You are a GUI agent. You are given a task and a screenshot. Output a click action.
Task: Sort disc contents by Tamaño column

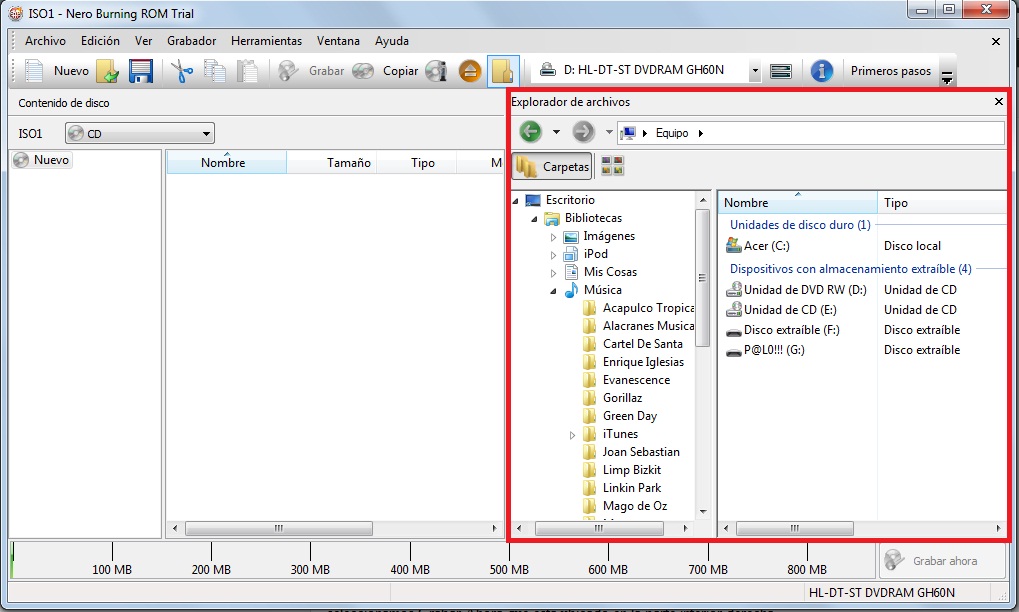(331, 162)
